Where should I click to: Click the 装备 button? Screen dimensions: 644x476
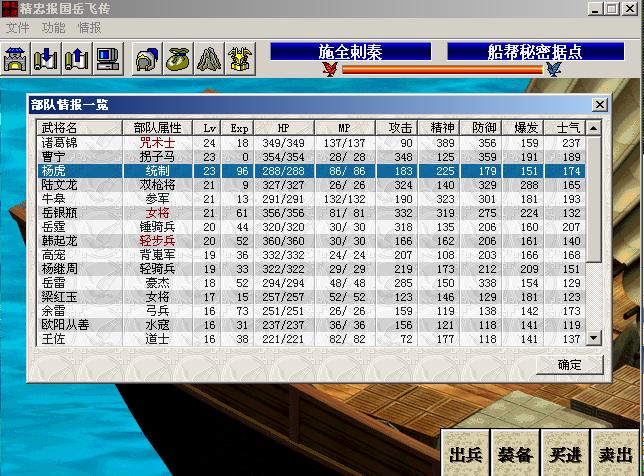pos(514,454)
